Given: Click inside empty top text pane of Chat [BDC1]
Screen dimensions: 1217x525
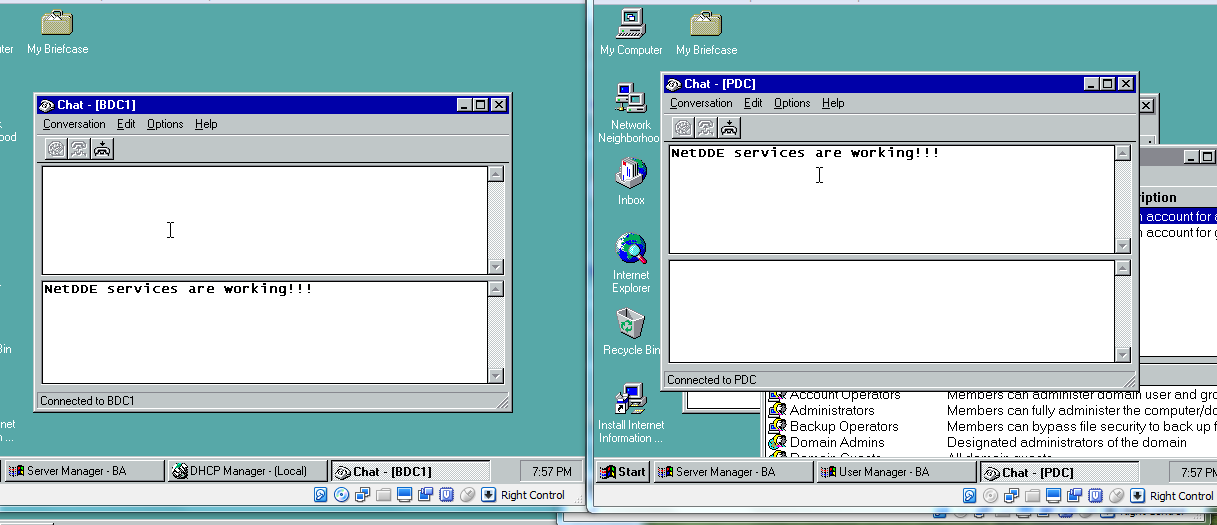Looking at the screenshot, I should [265, 220].
